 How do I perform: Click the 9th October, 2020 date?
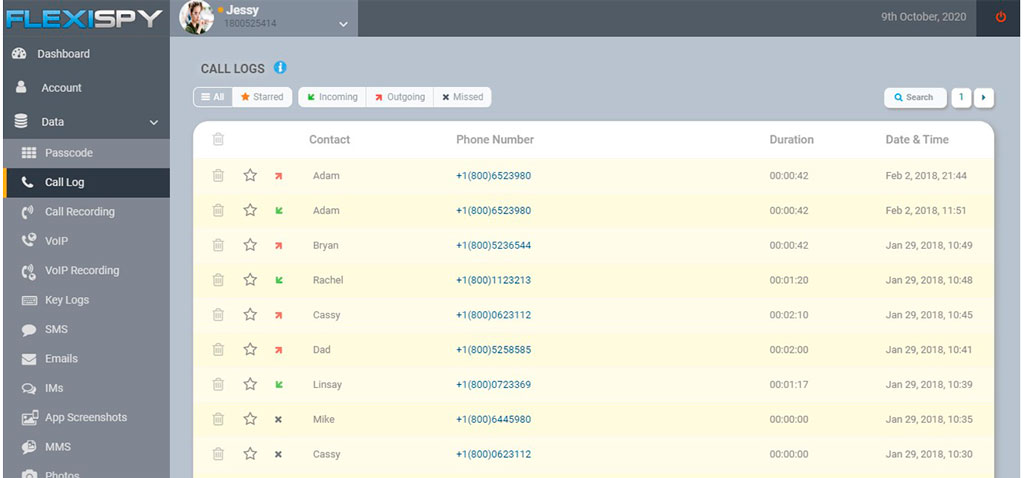(923, 17)
